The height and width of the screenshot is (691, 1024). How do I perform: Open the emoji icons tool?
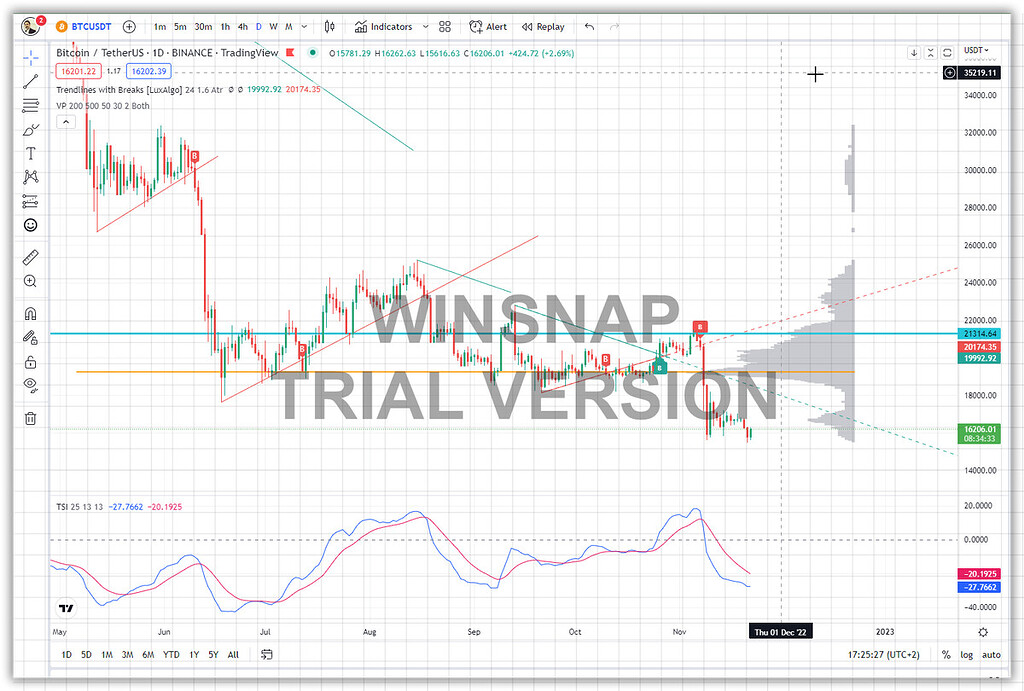point(31,225)
